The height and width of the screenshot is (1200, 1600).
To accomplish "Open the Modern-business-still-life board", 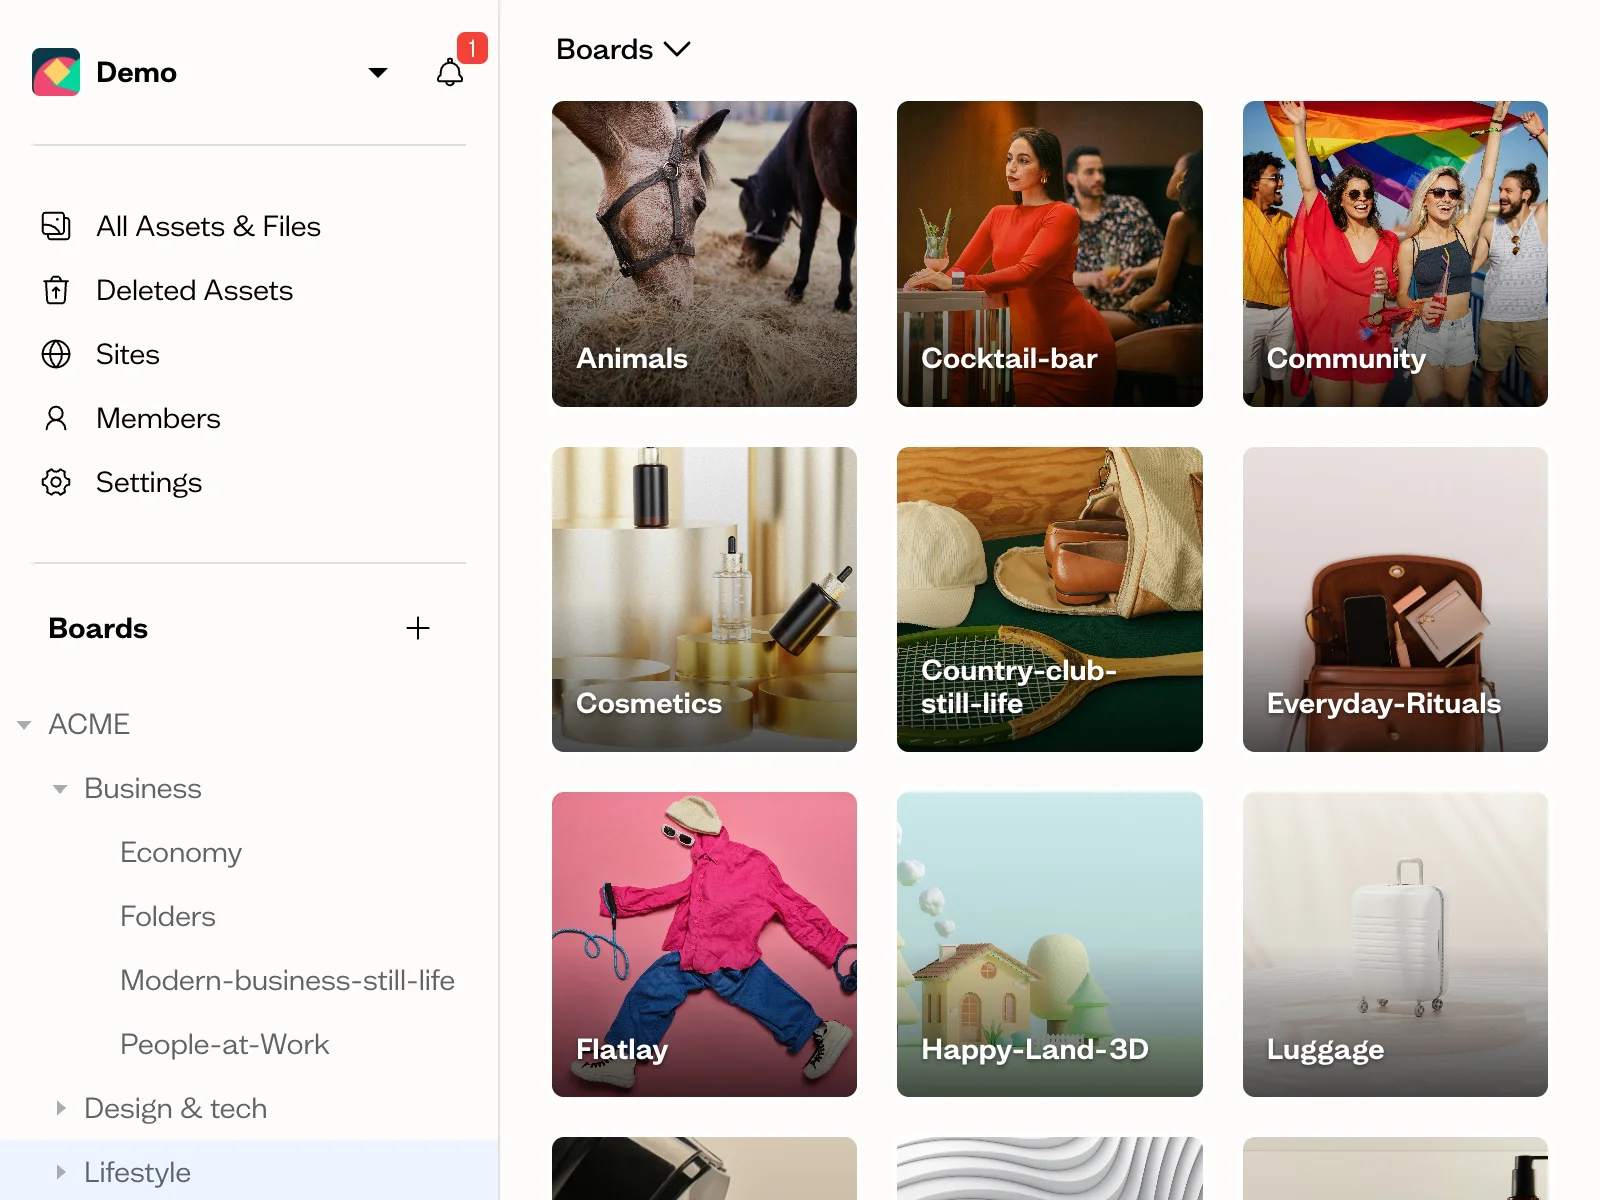I will tap(287, 980).
